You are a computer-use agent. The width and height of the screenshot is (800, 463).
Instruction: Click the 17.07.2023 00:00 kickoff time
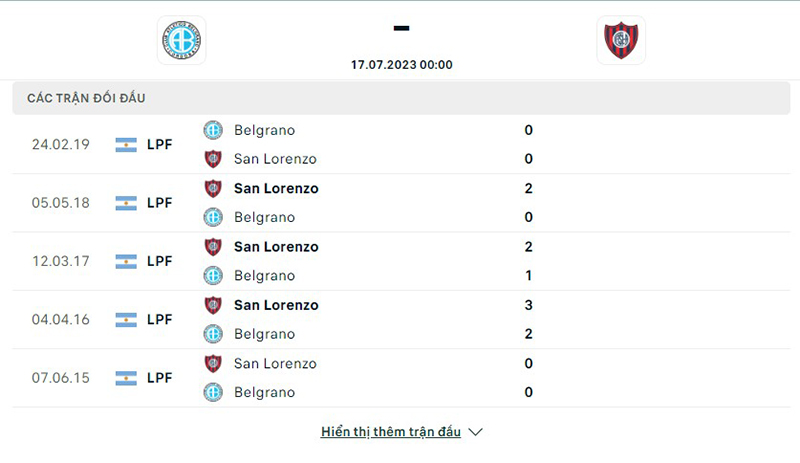click(x=402, y=65)
